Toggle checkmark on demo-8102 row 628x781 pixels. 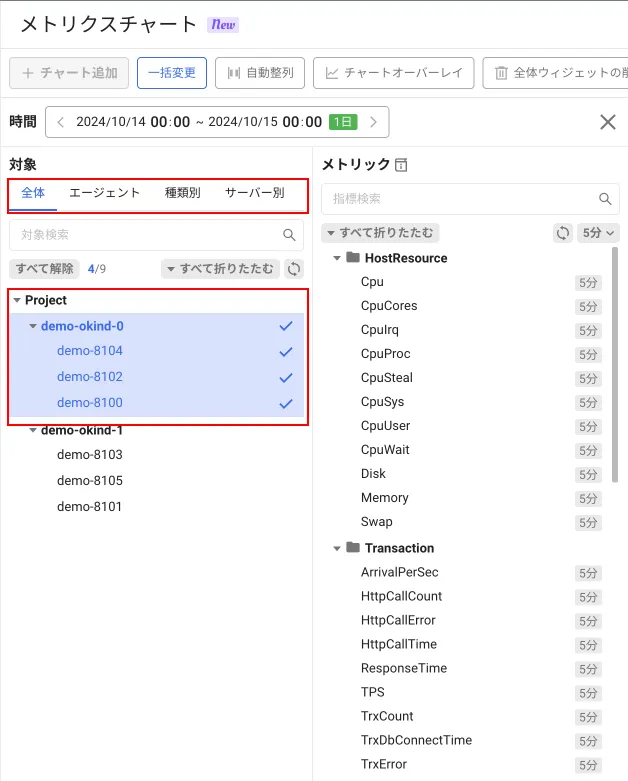286,378
